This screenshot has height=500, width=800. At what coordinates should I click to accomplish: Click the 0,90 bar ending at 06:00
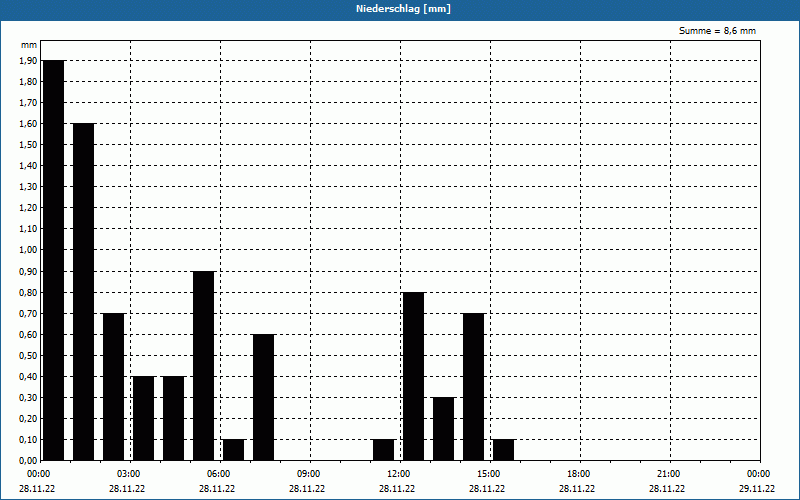click(204, 366)
